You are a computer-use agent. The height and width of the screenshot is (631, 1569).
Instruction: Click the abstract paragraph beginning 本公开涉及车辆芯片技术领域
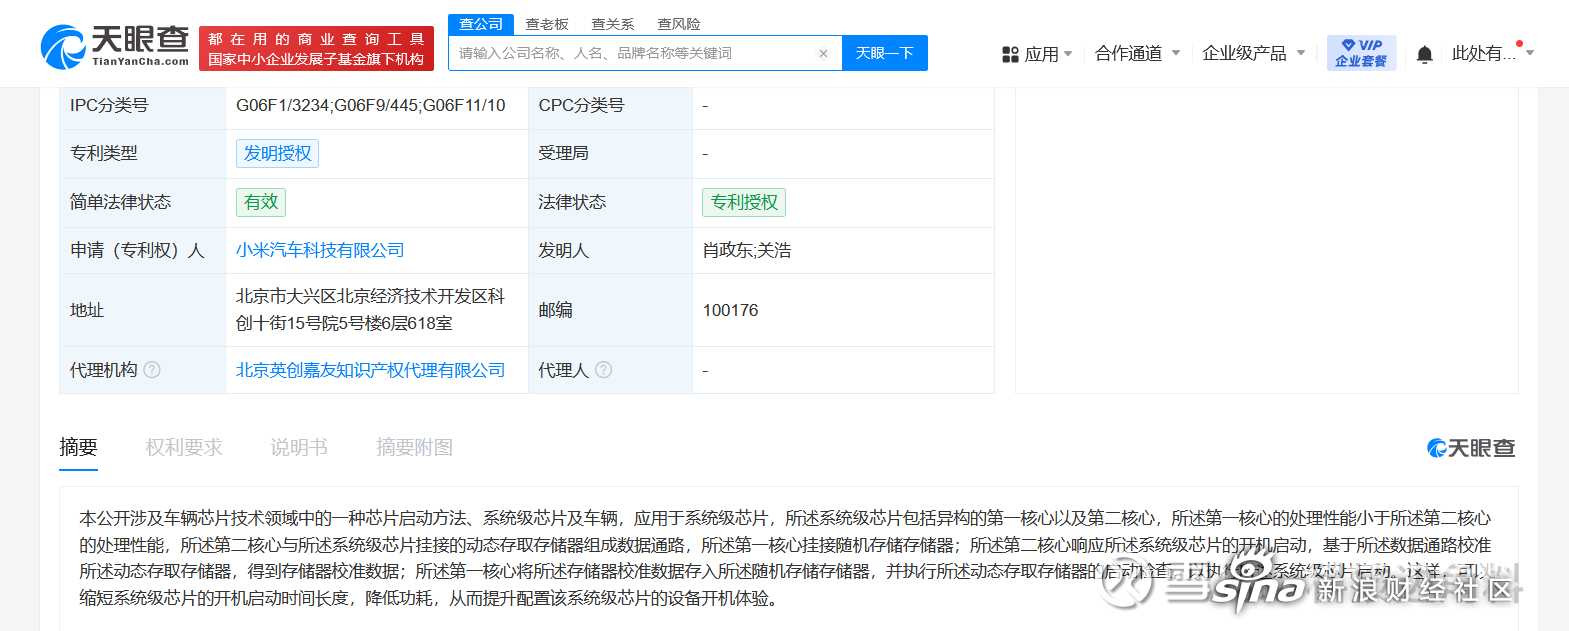[x=785, y=558]
